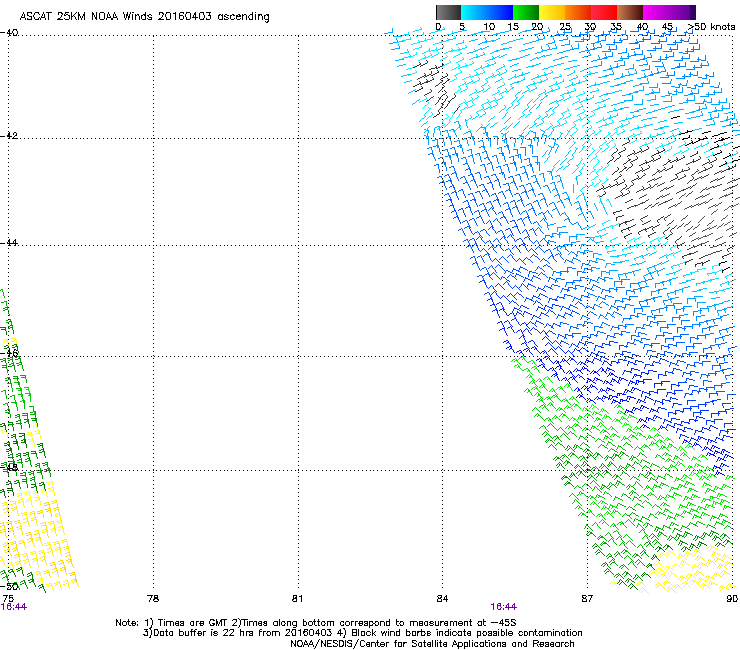The image size is (740, 650).
Task: Click the '>50 knots' legend label
Action: pyautogui.click(x=711, y=27)
